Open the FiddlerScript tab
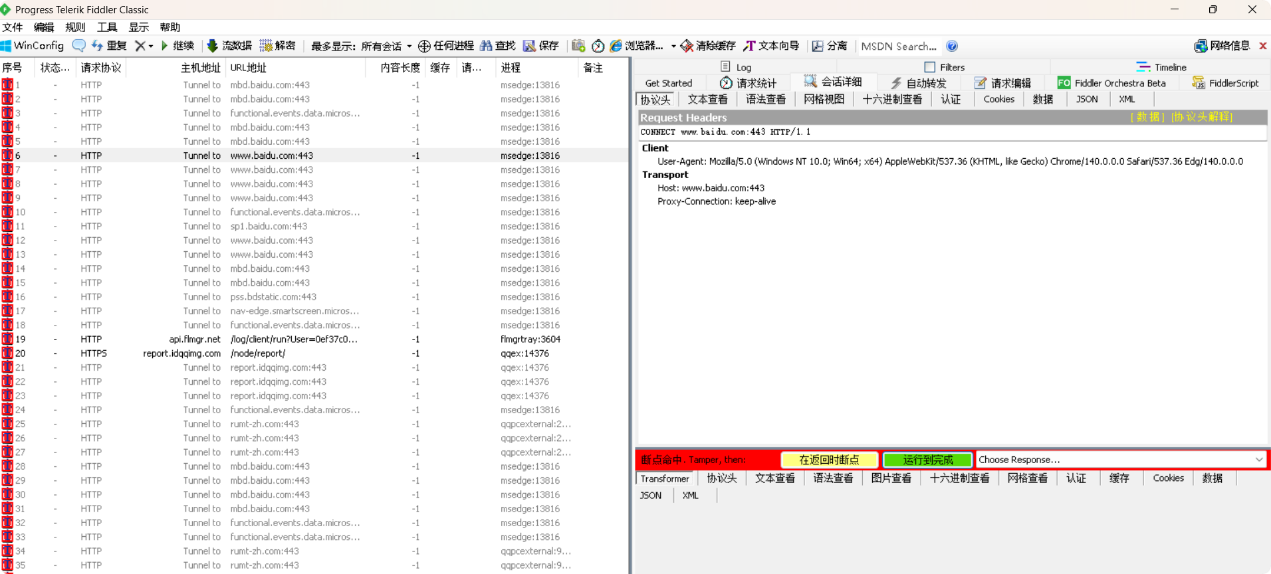 [1226, 83]
